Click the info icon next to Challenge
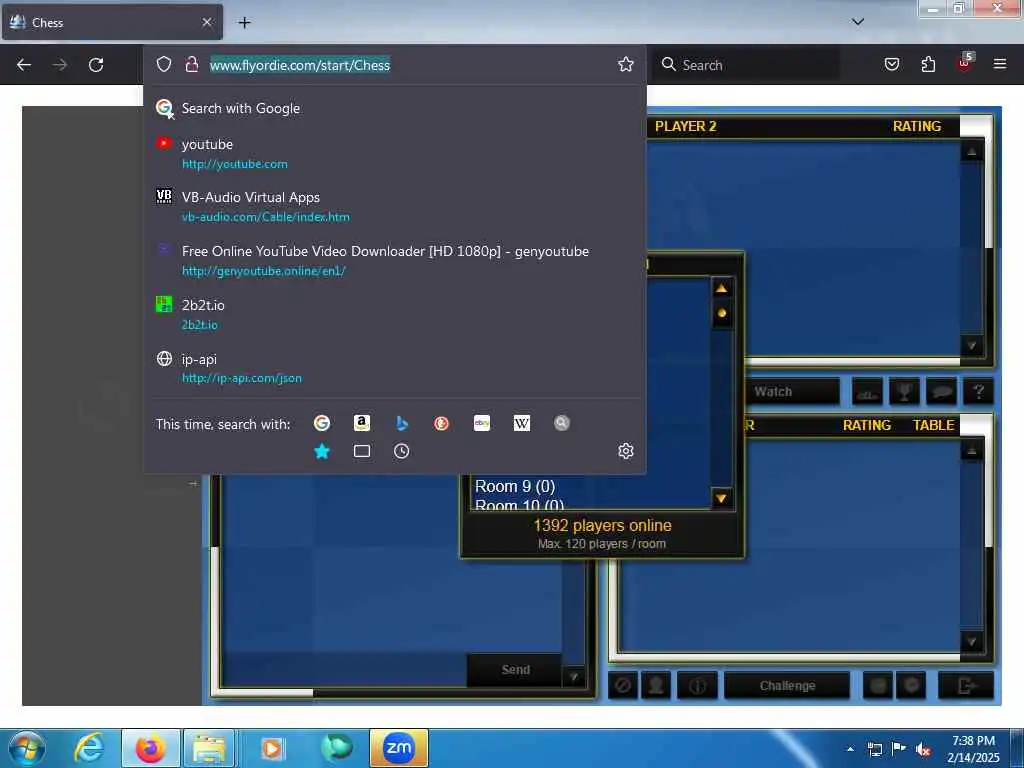 click(697, 685)
